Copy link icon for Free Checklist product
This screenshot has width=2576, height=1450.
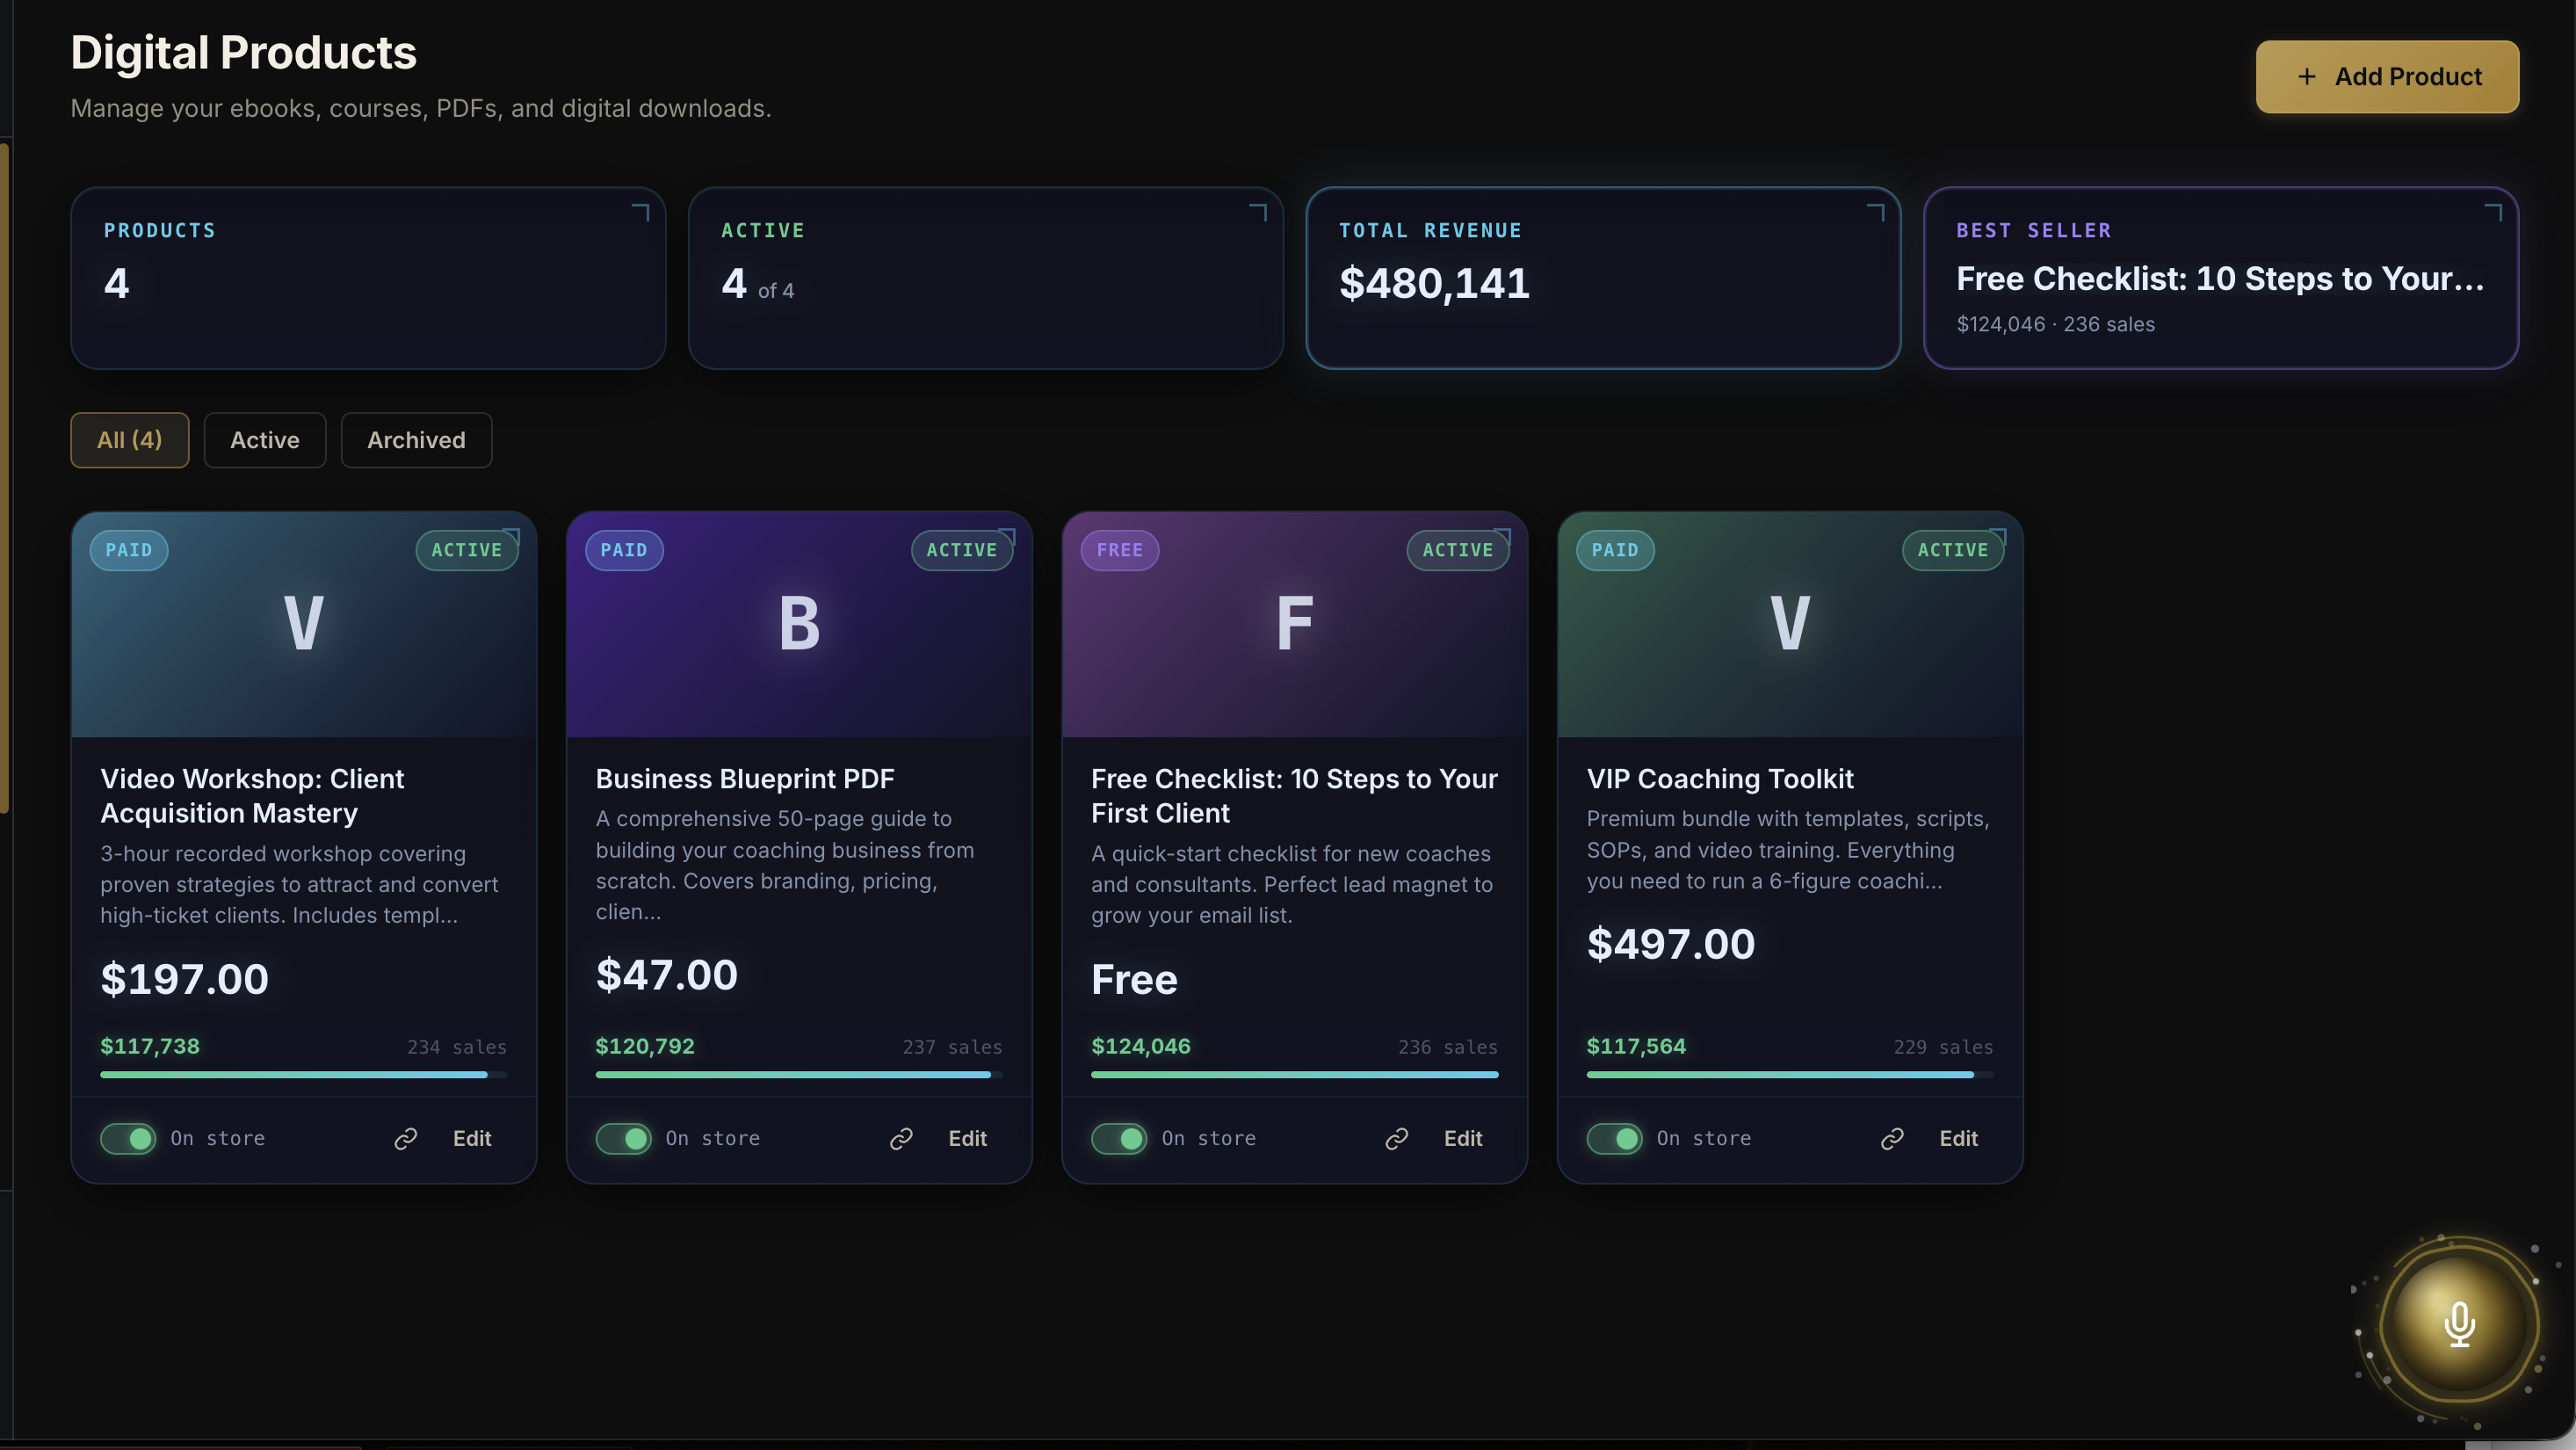[x=1397, y=1139]
